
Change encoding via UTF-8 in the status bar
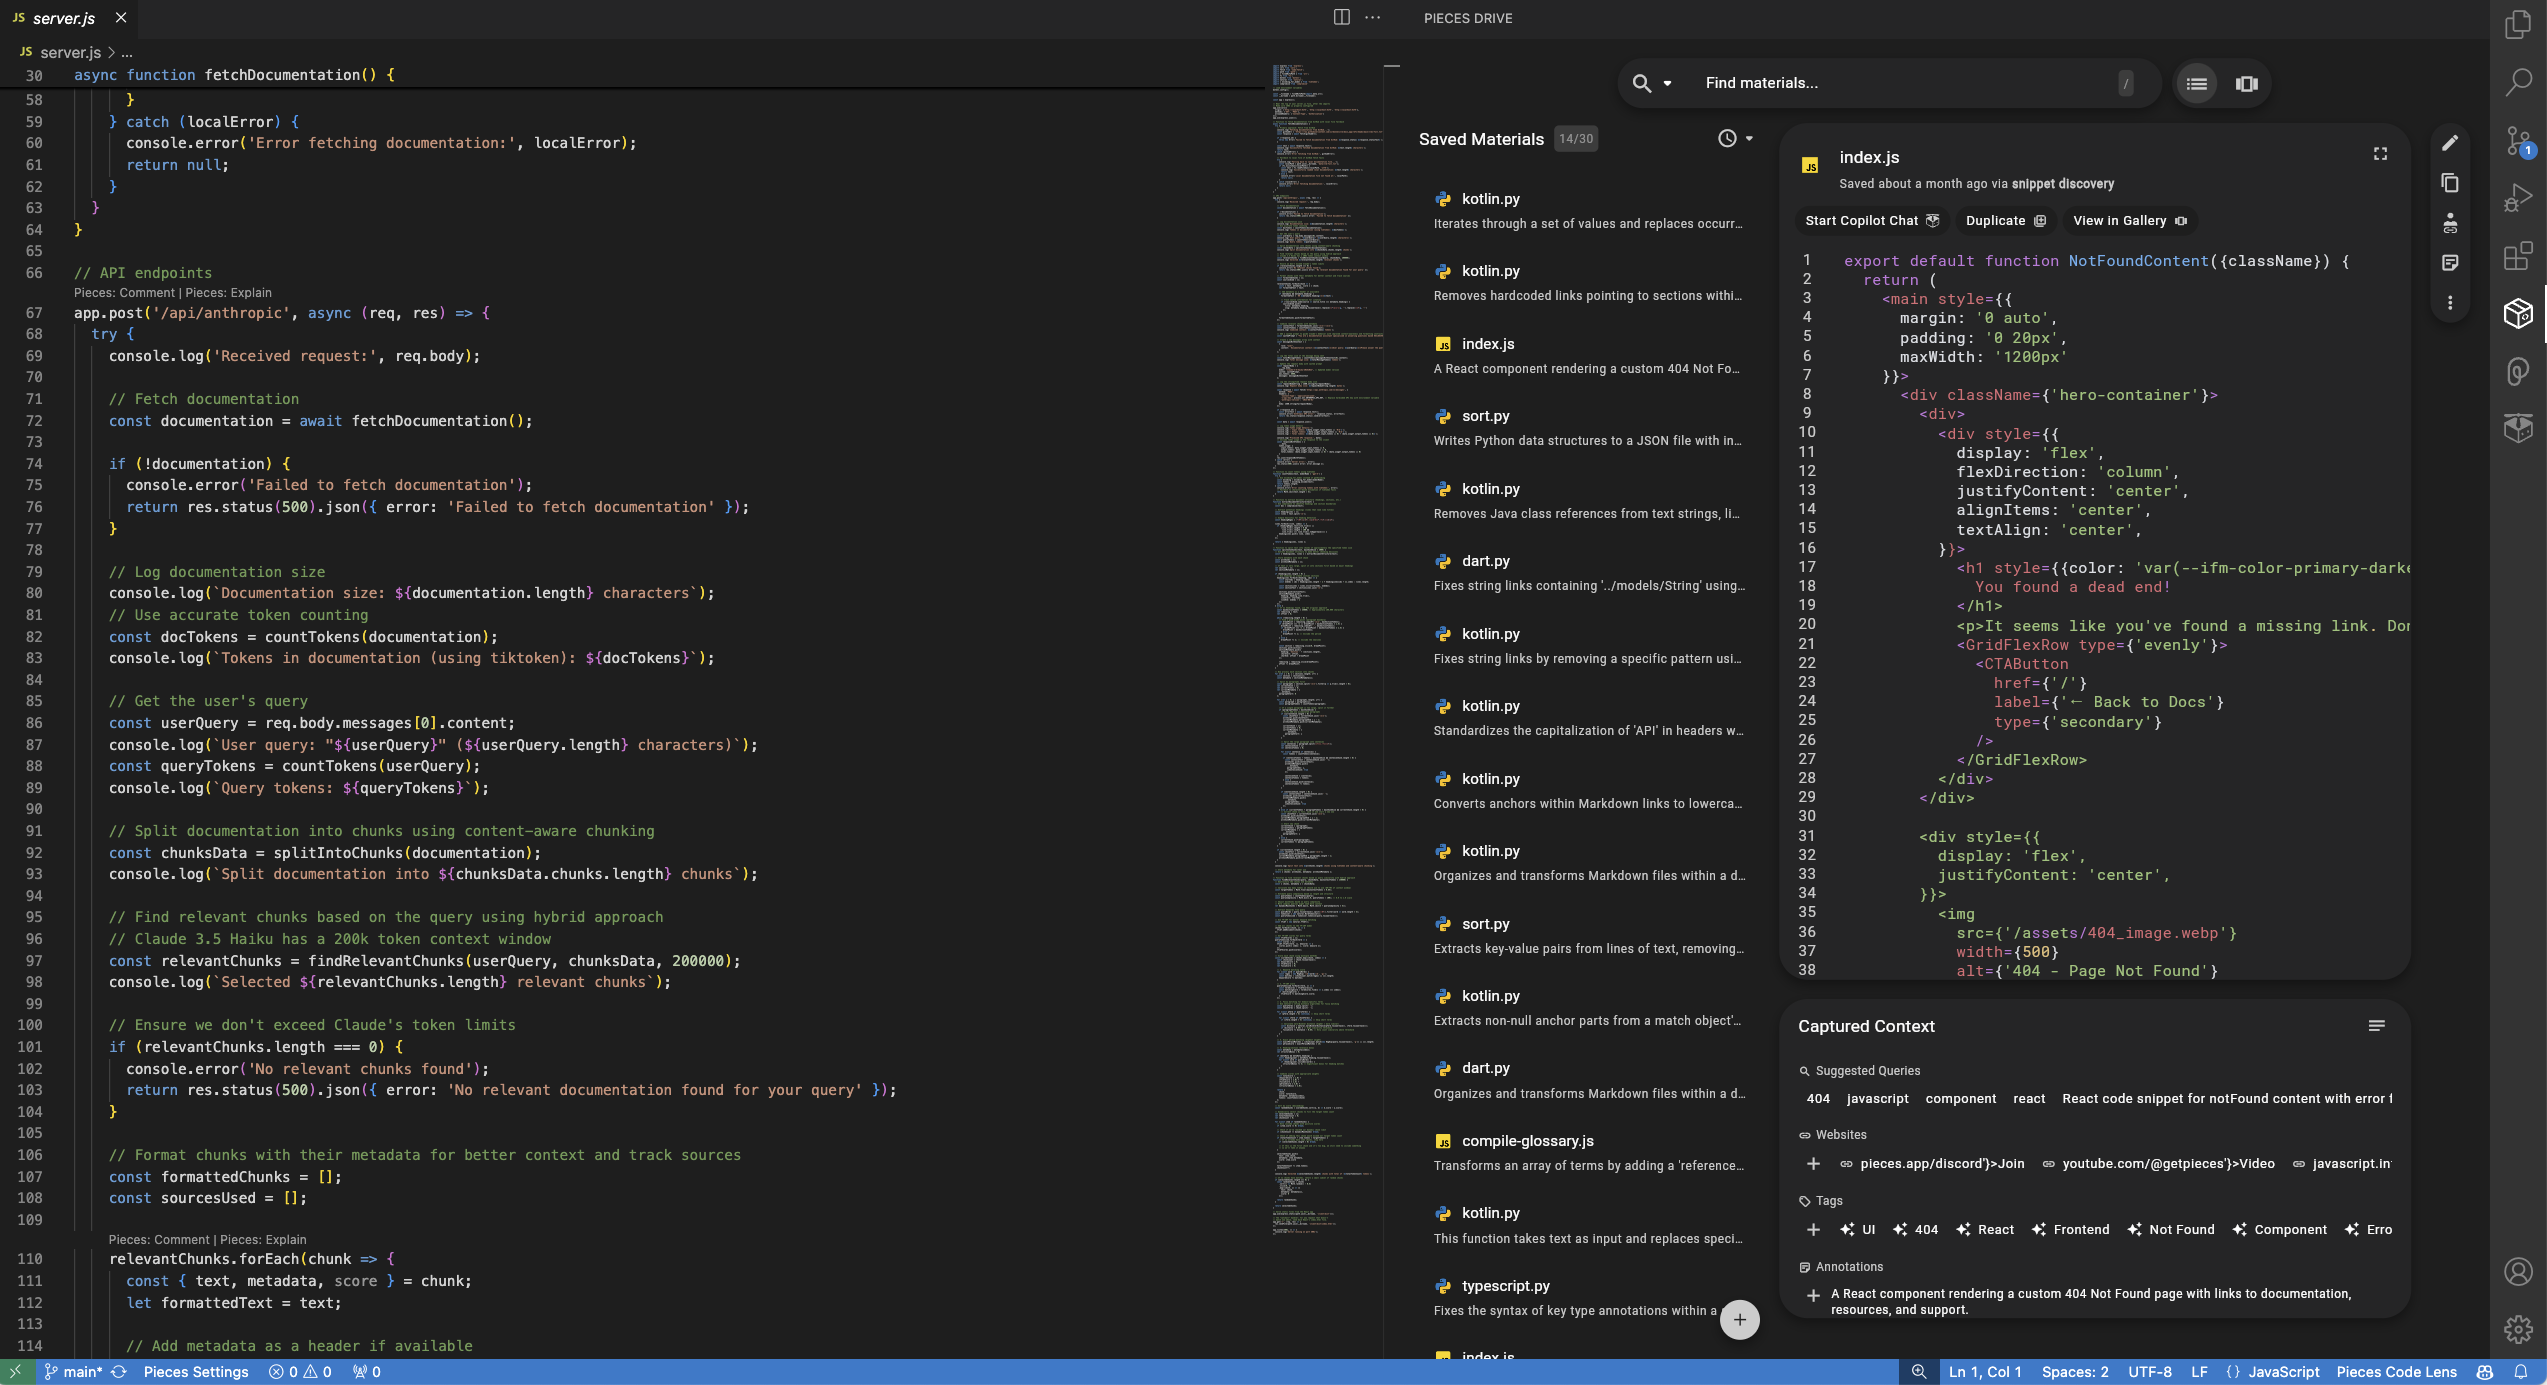click(x=2149, y=1372)
